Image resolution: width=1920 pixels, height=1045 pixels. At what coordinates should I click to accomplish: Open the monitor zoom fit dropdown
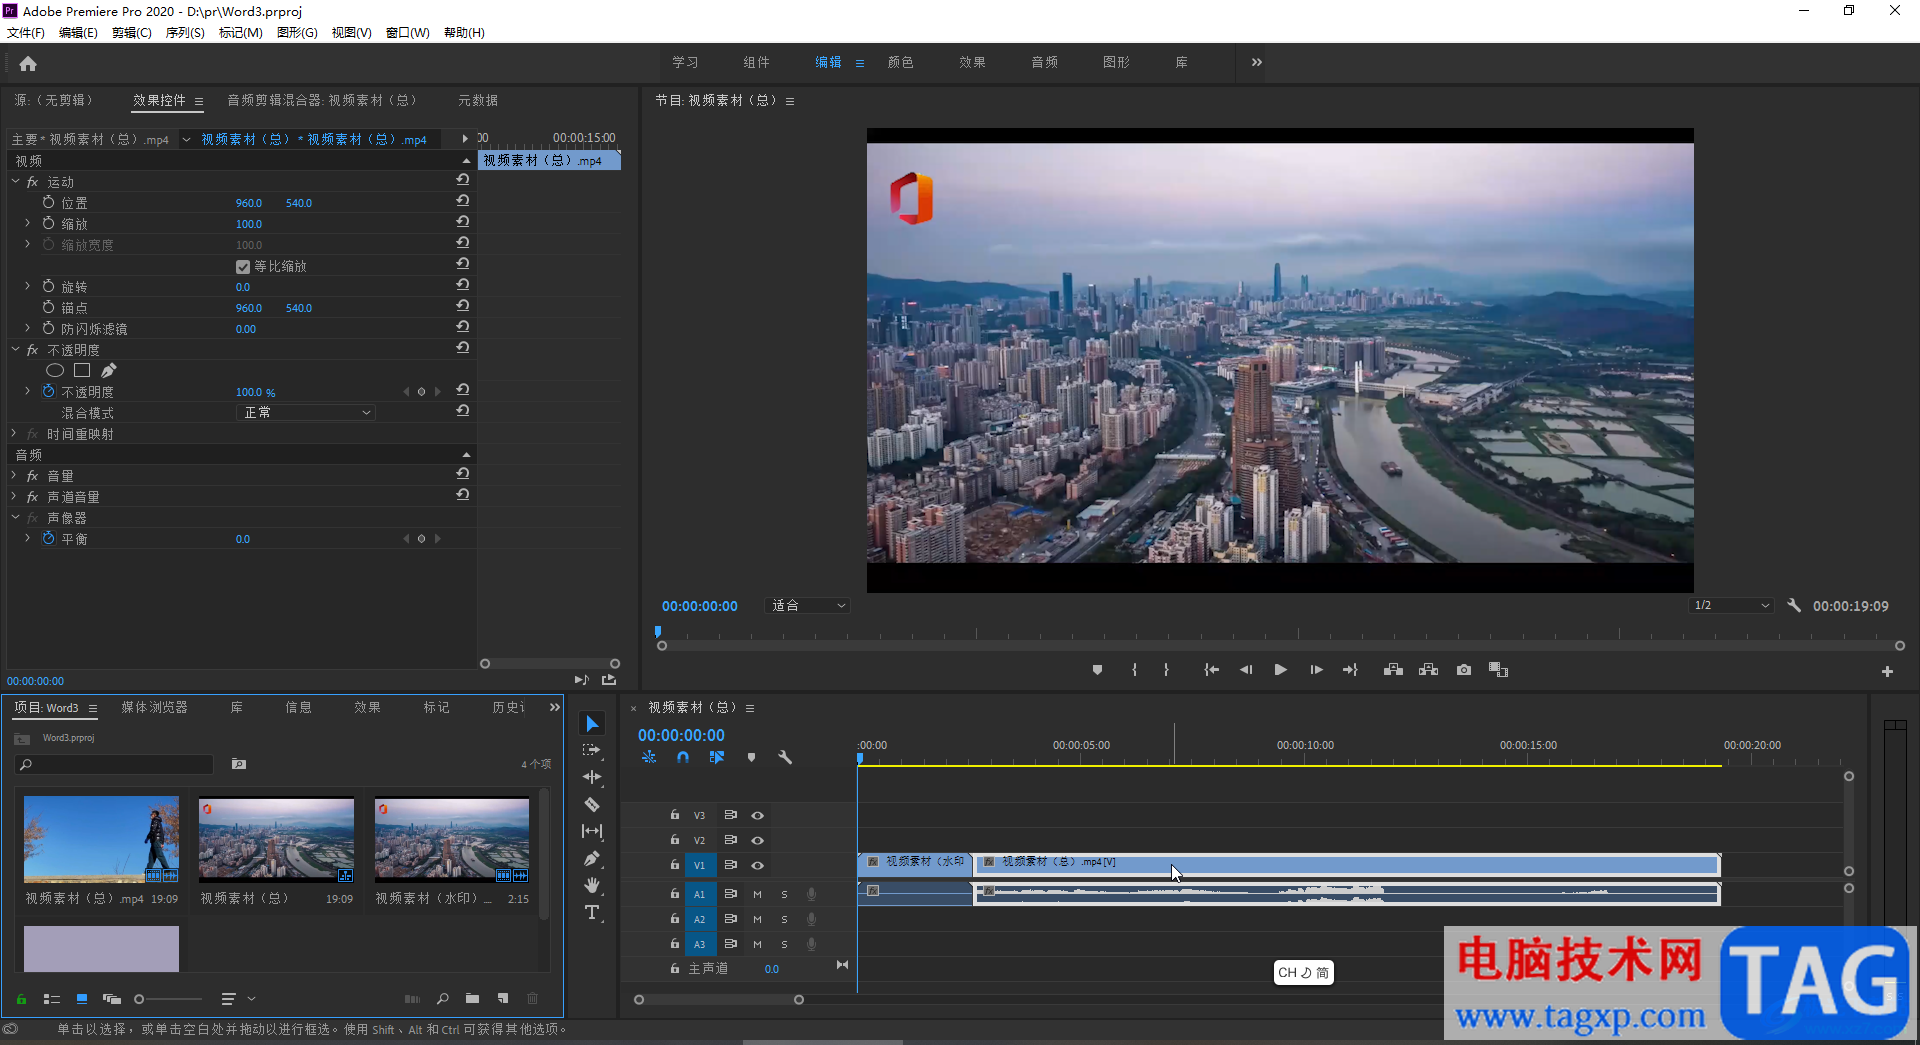[x=808, y=606]
